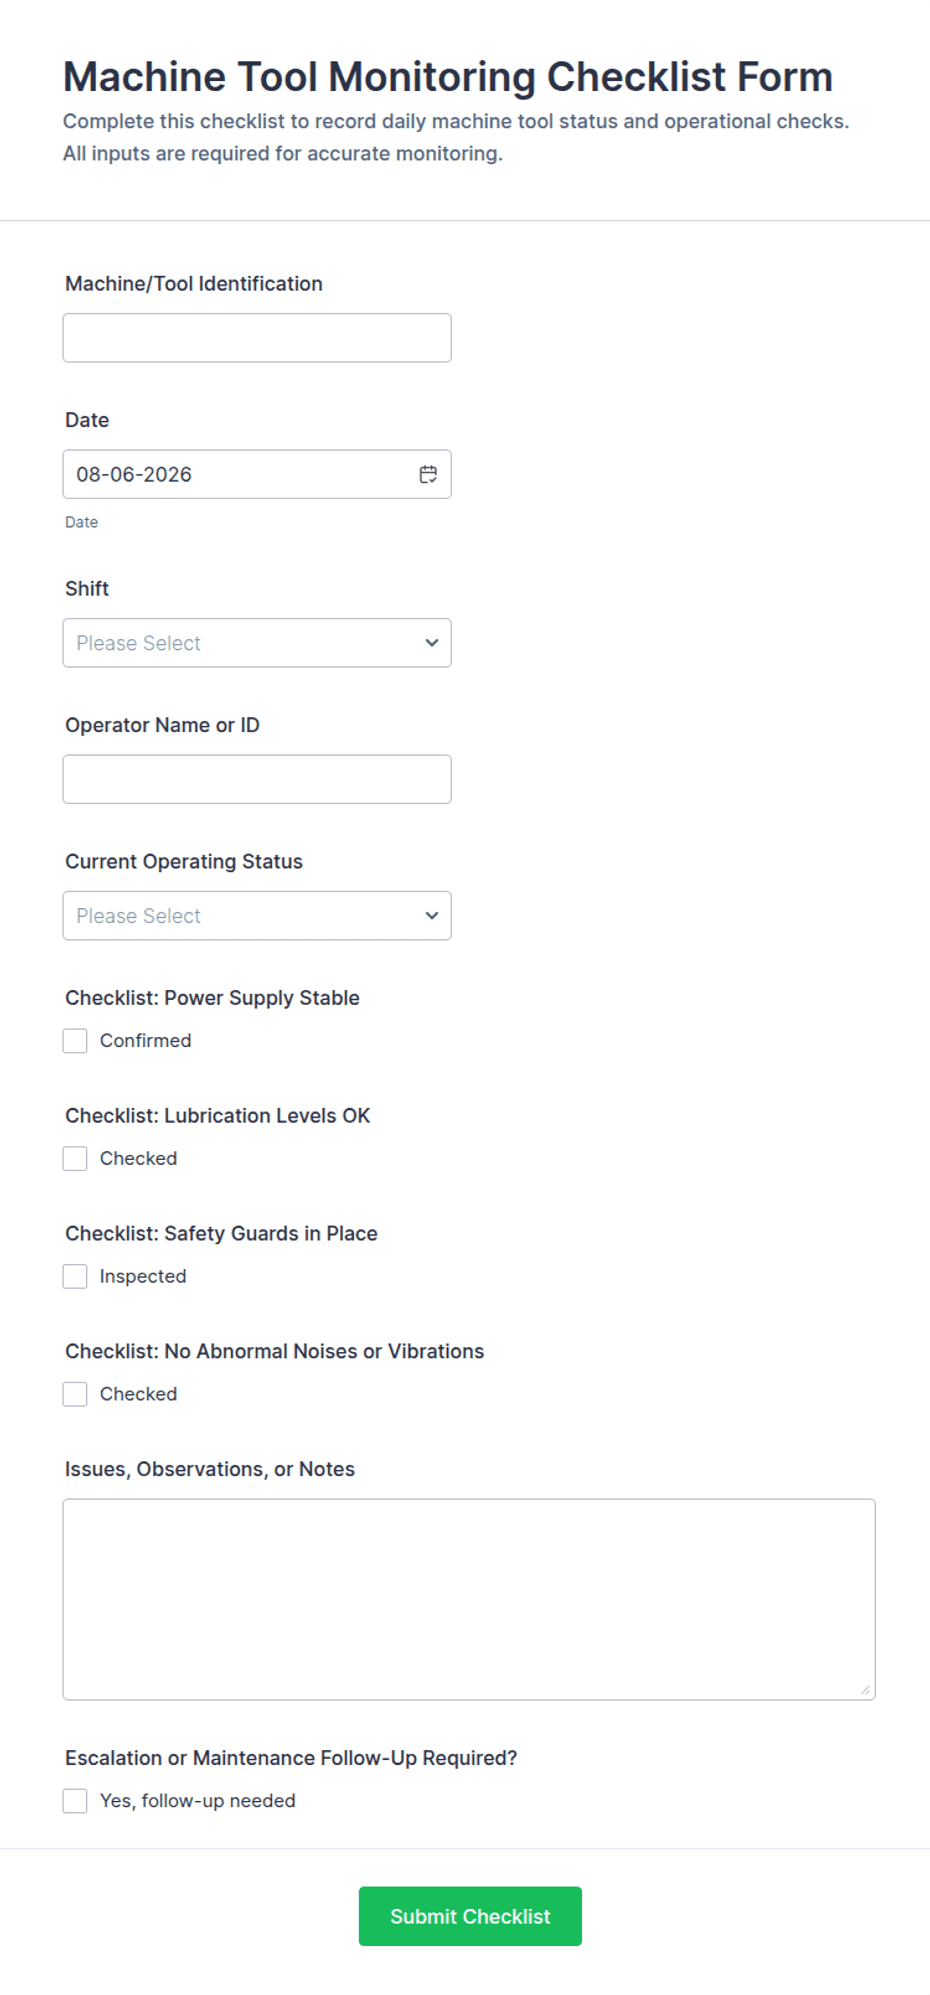Click the Machine Tool Monitoring Checklist Form heading
Screen dimensions: 930x1995
point(448,77)
